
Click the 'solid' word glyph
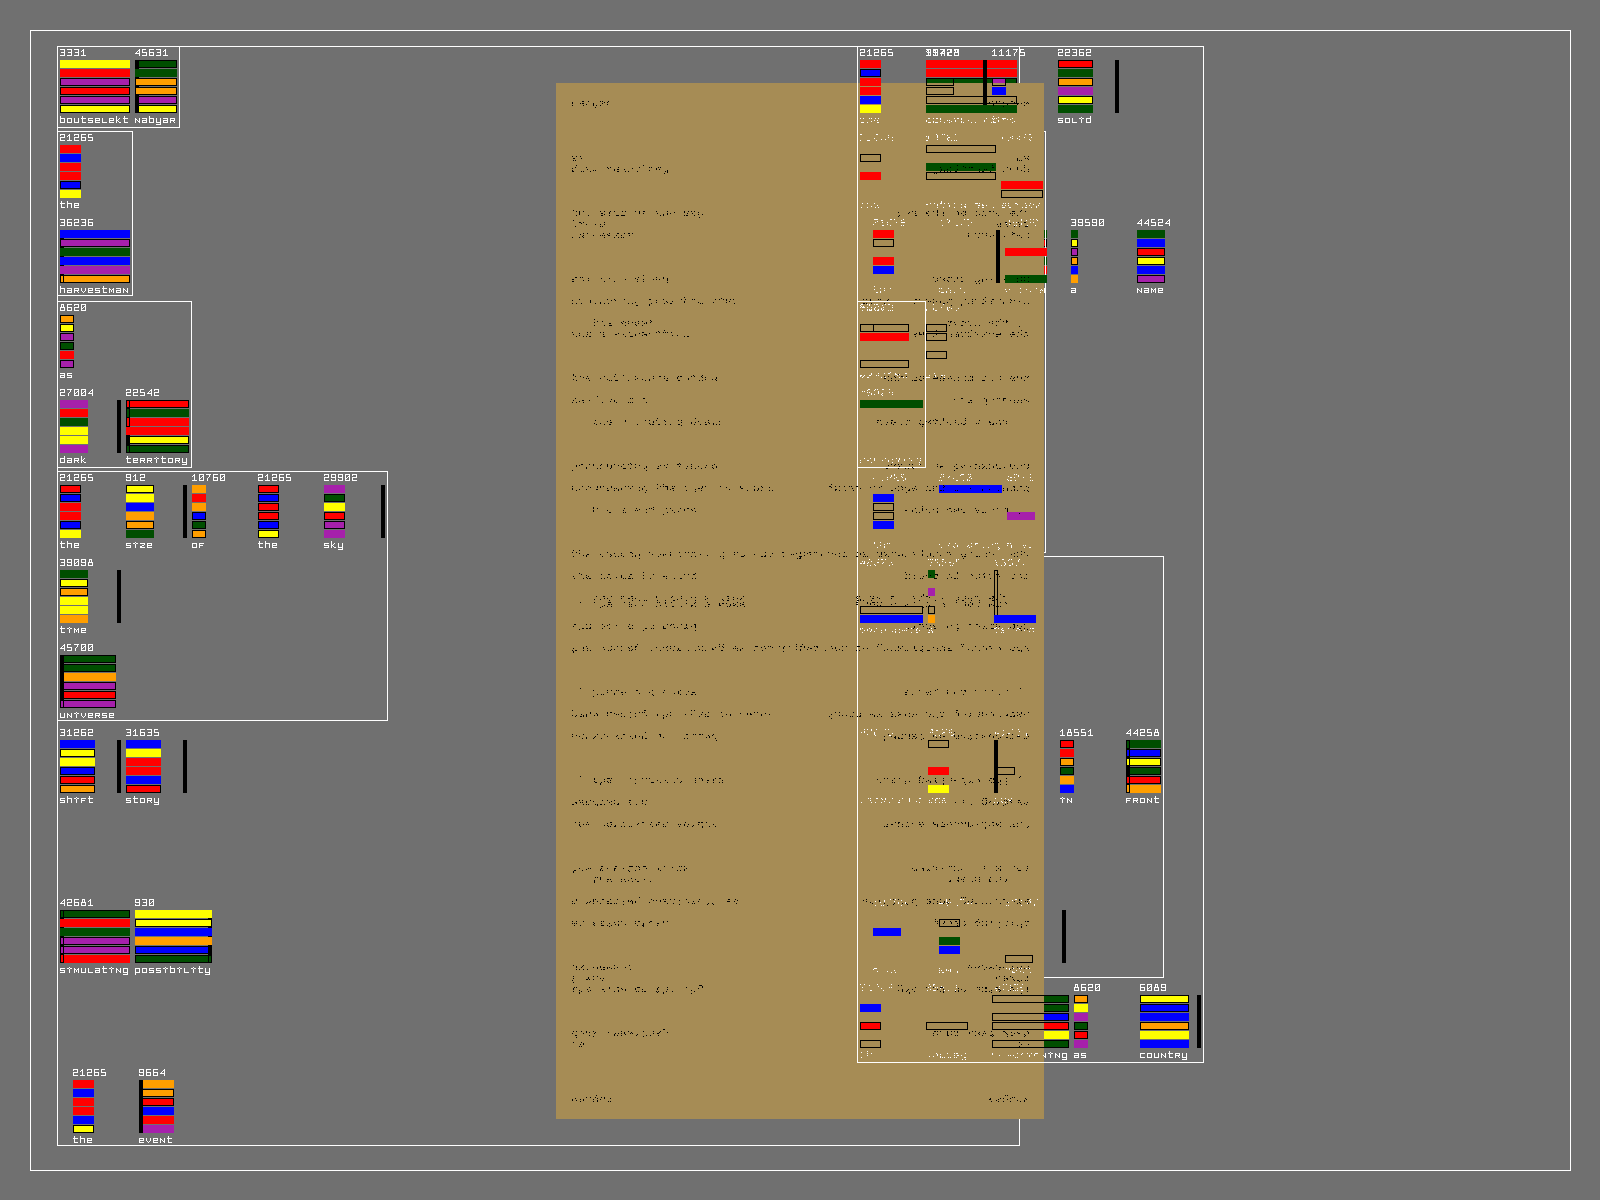[1075, 86]
